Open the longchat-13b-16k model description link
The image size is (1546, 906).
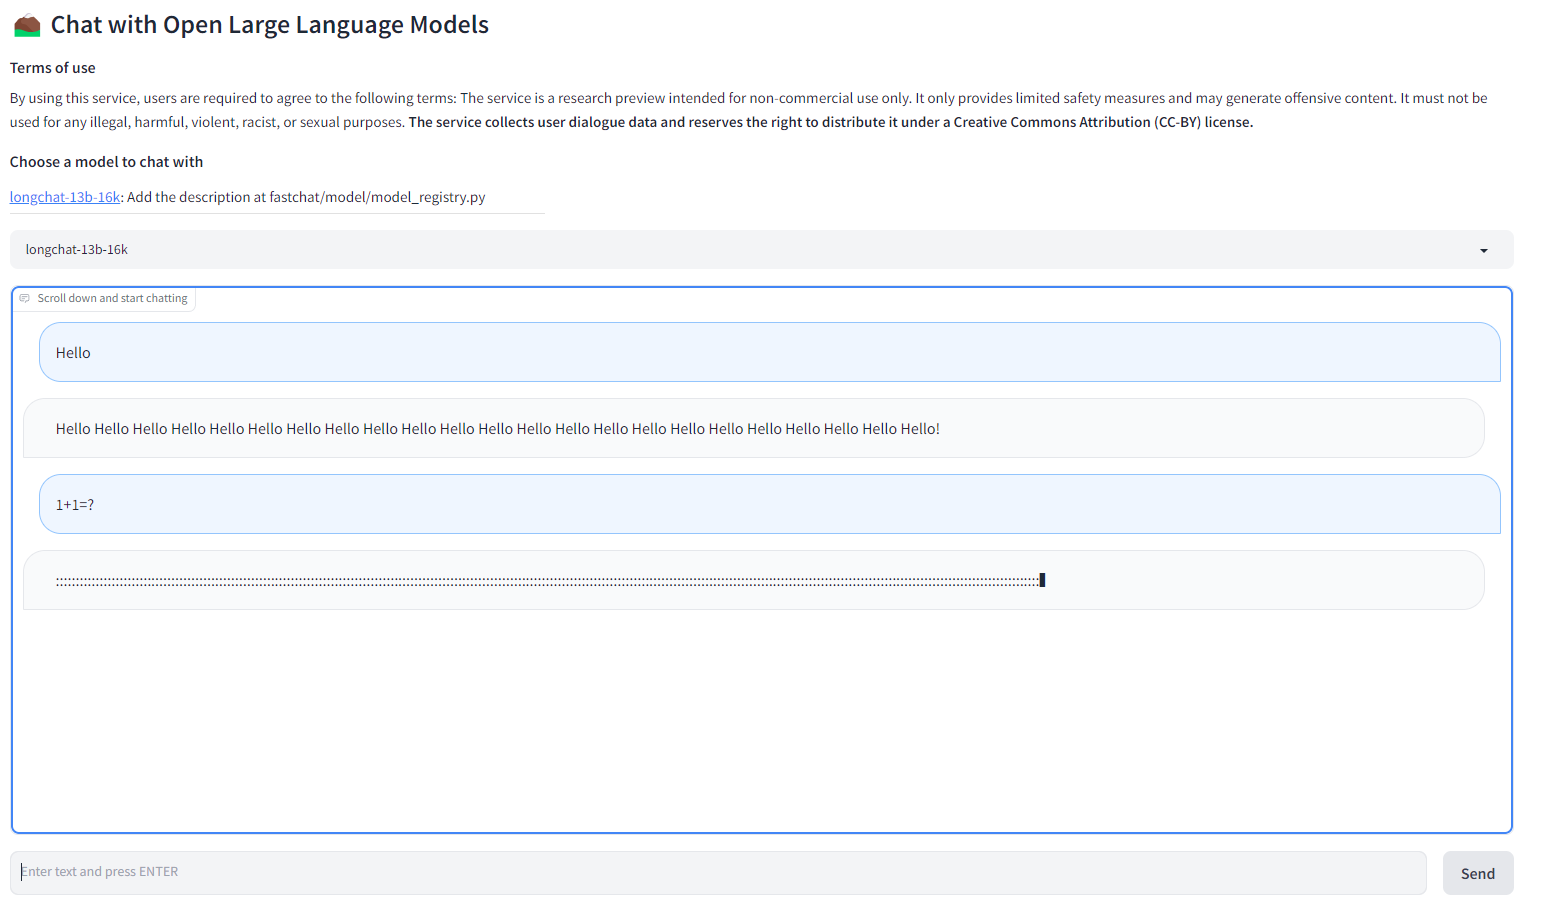(64, 196)
